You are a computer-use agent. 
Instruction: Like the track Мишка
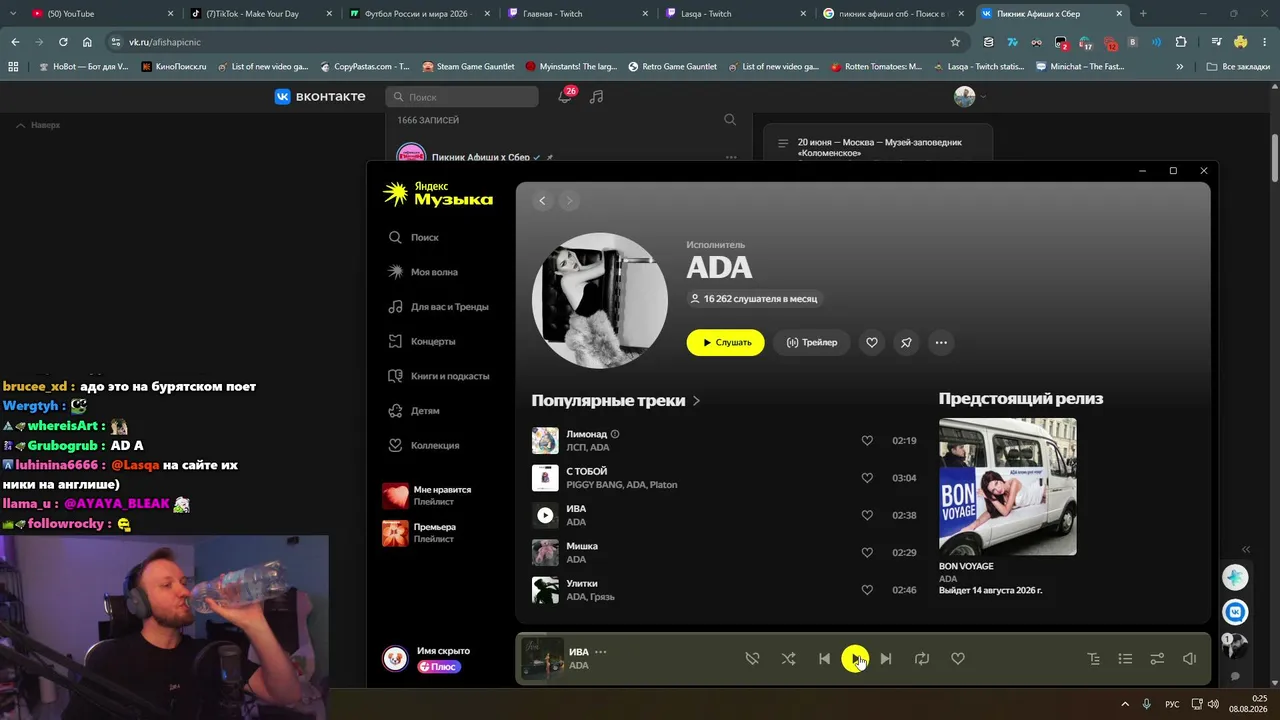point(867,553)
